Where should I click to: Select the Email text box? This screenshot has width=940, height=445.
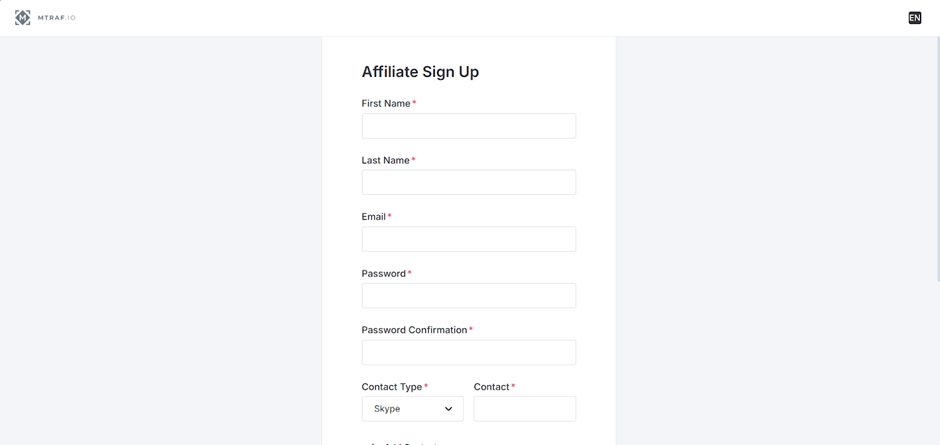point(468,239)
